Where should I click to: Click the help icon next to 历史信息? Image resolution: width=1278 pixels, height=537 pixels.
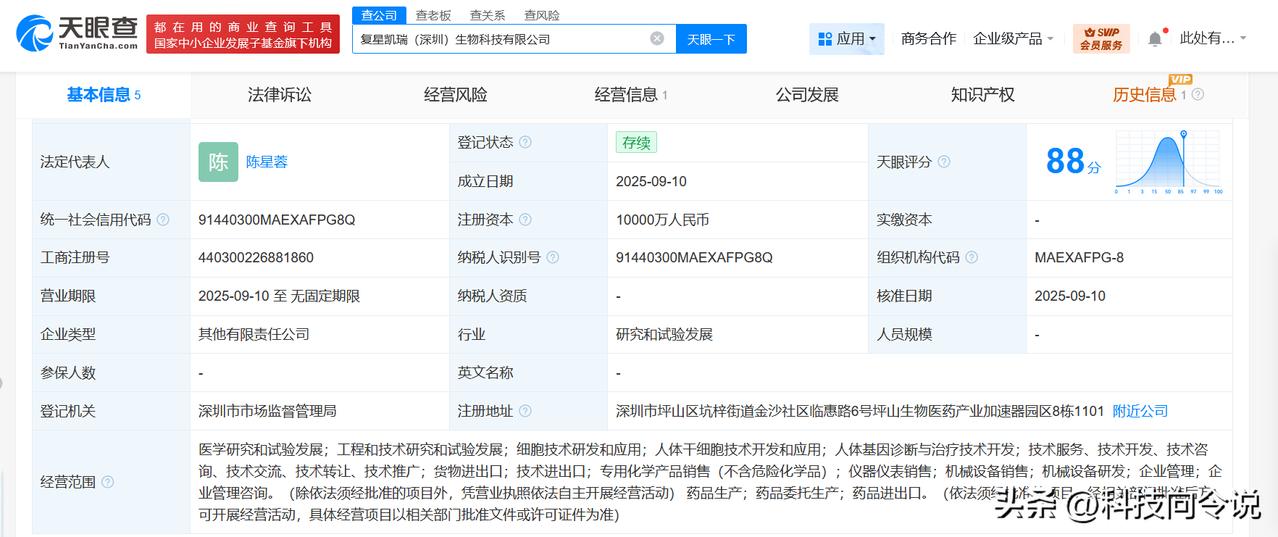click(x=1198, y=95)
